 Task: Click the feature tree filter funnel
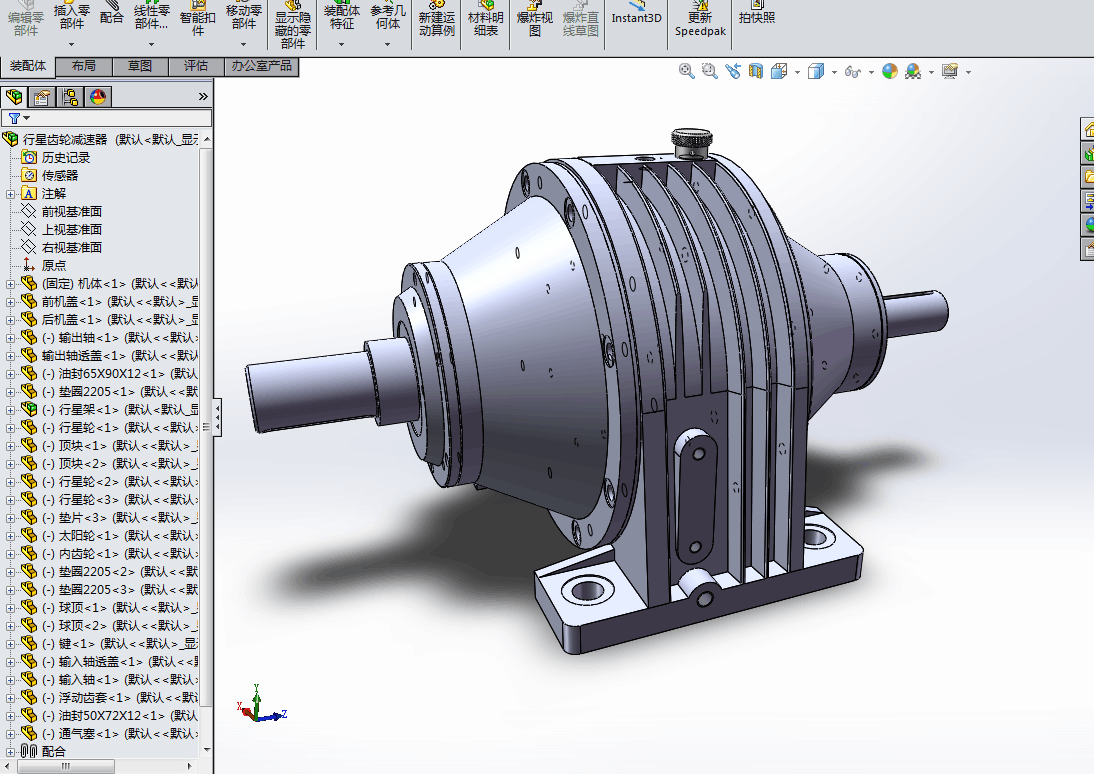15,118
